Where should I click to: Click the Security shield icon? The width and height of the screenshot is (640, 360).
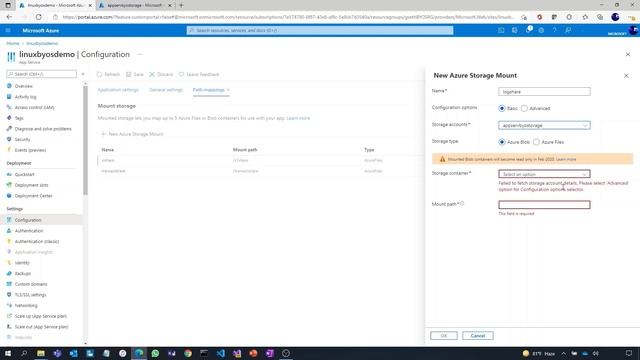coord(9,139)
